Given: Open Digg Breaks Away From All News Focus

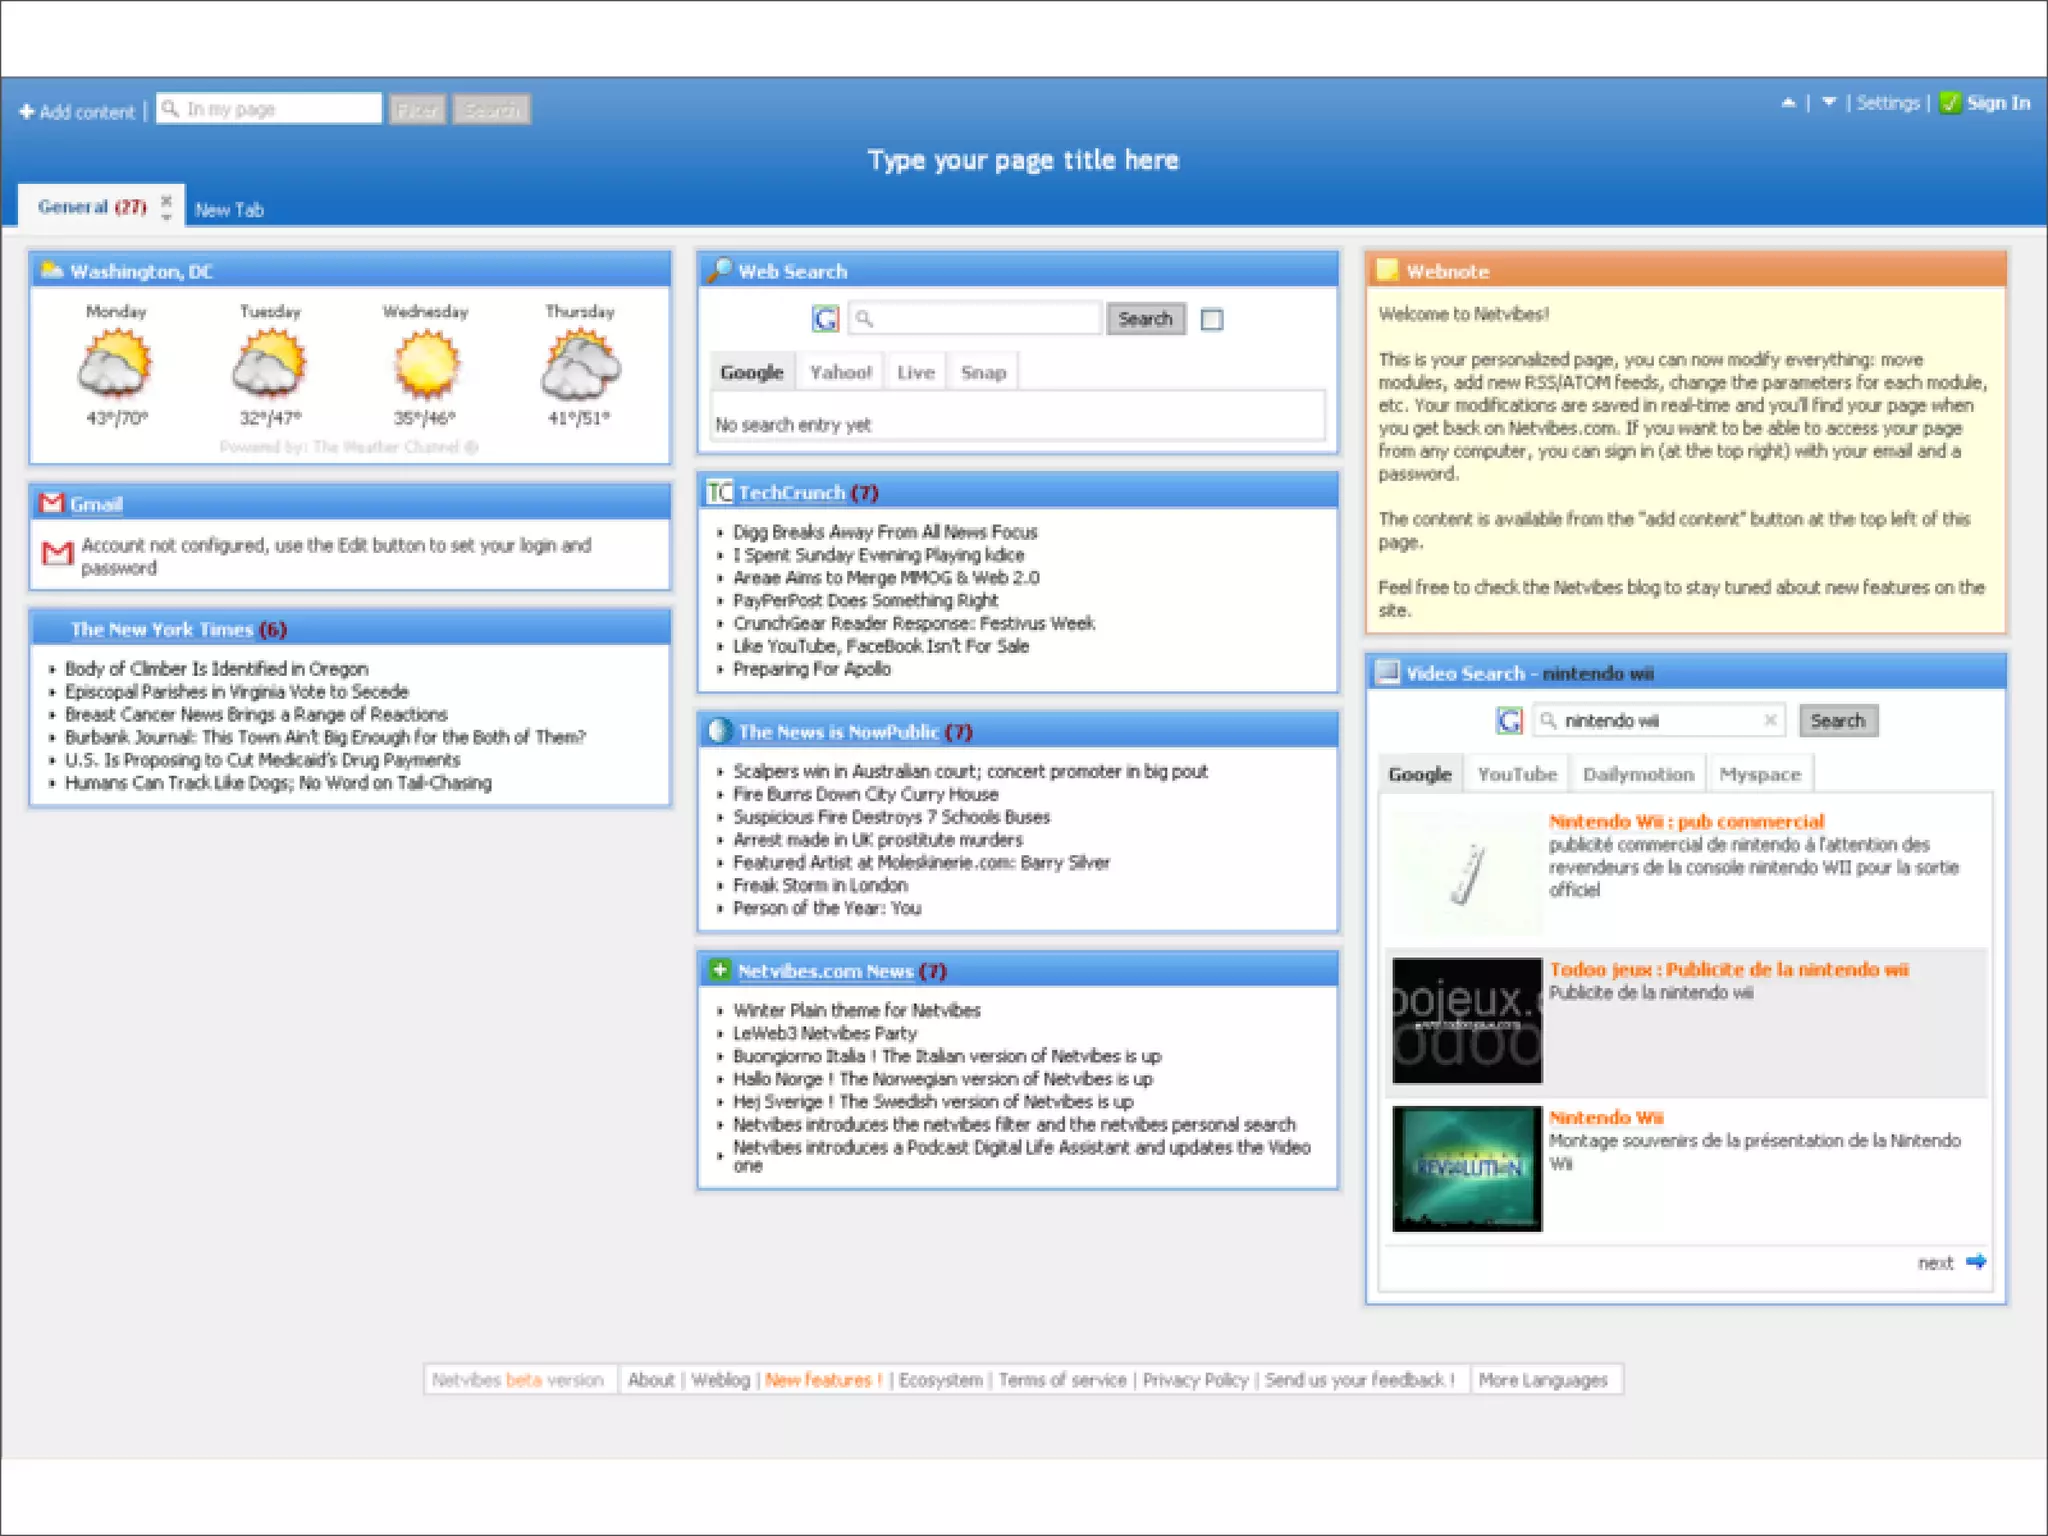Looking at the screenshot, I should pyautogui.click(x=885, y=532).
